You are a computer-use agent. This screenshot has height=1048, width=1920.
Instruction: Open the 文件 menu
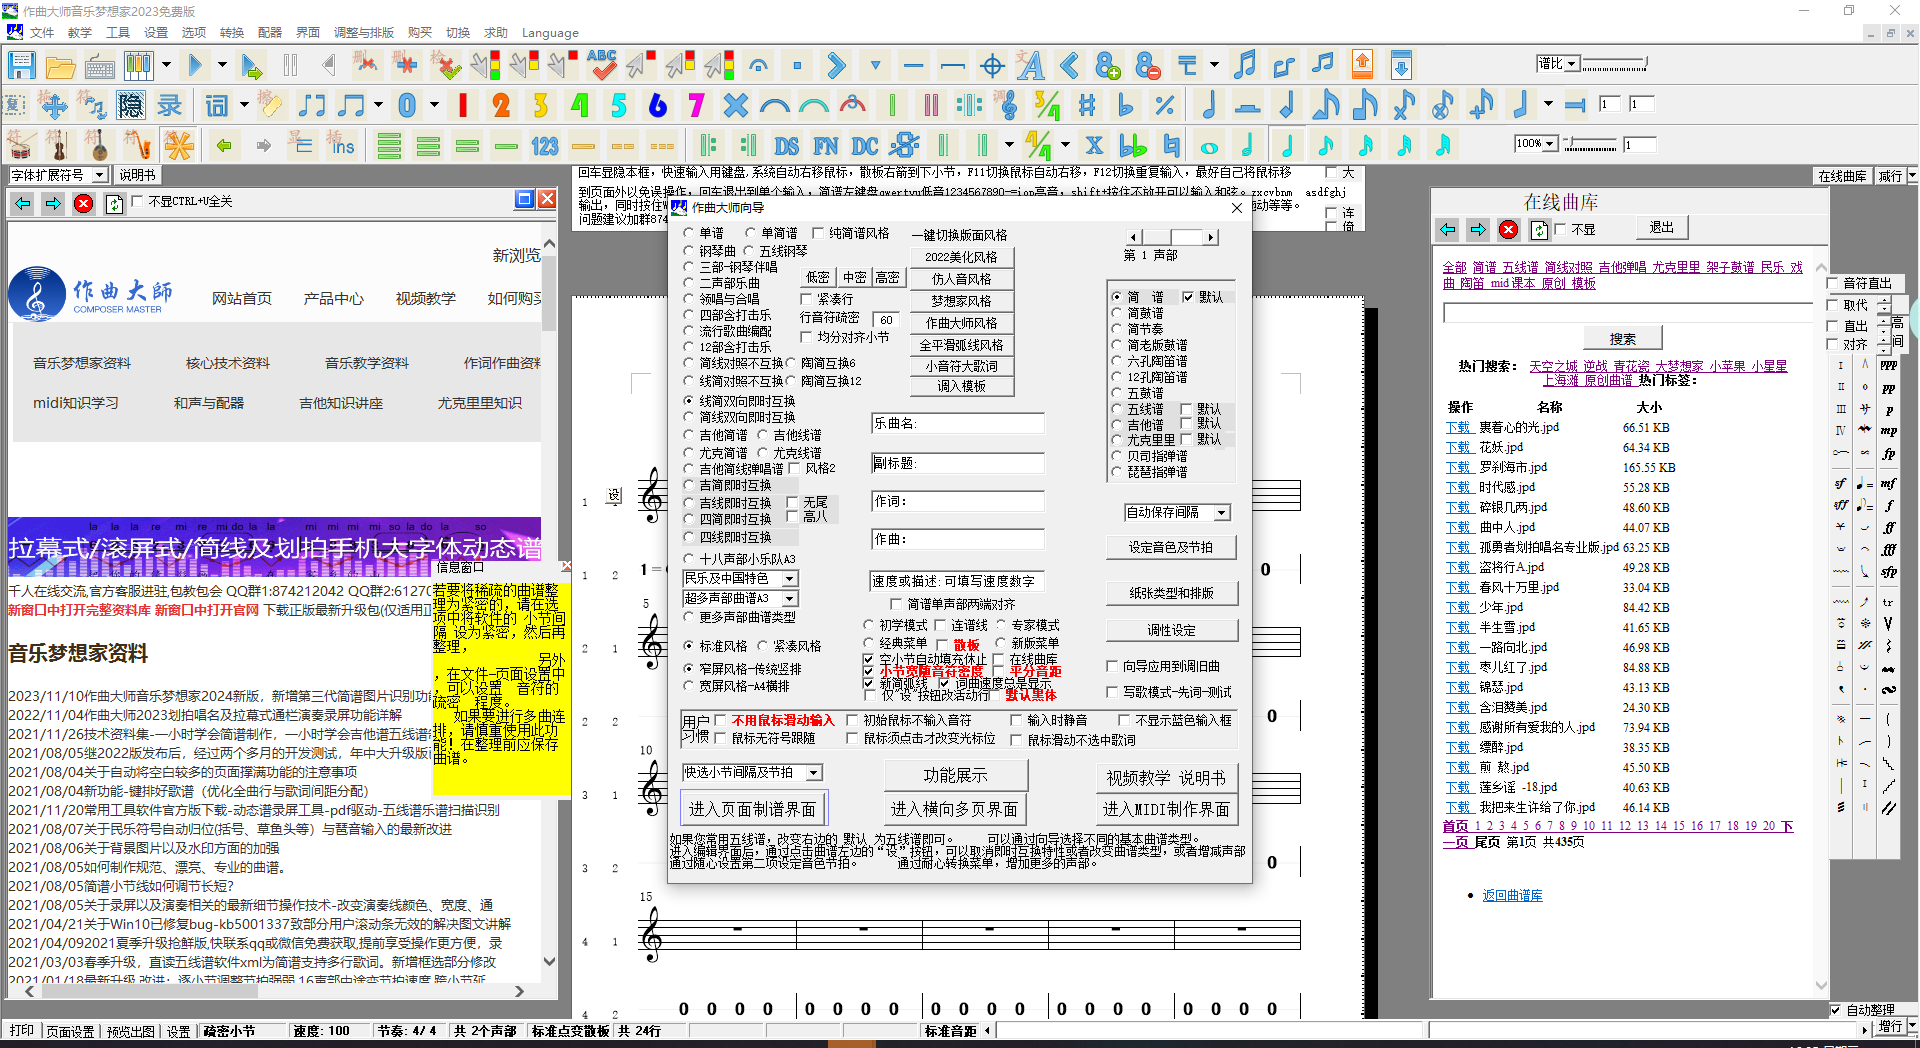[x=42, y=33]
